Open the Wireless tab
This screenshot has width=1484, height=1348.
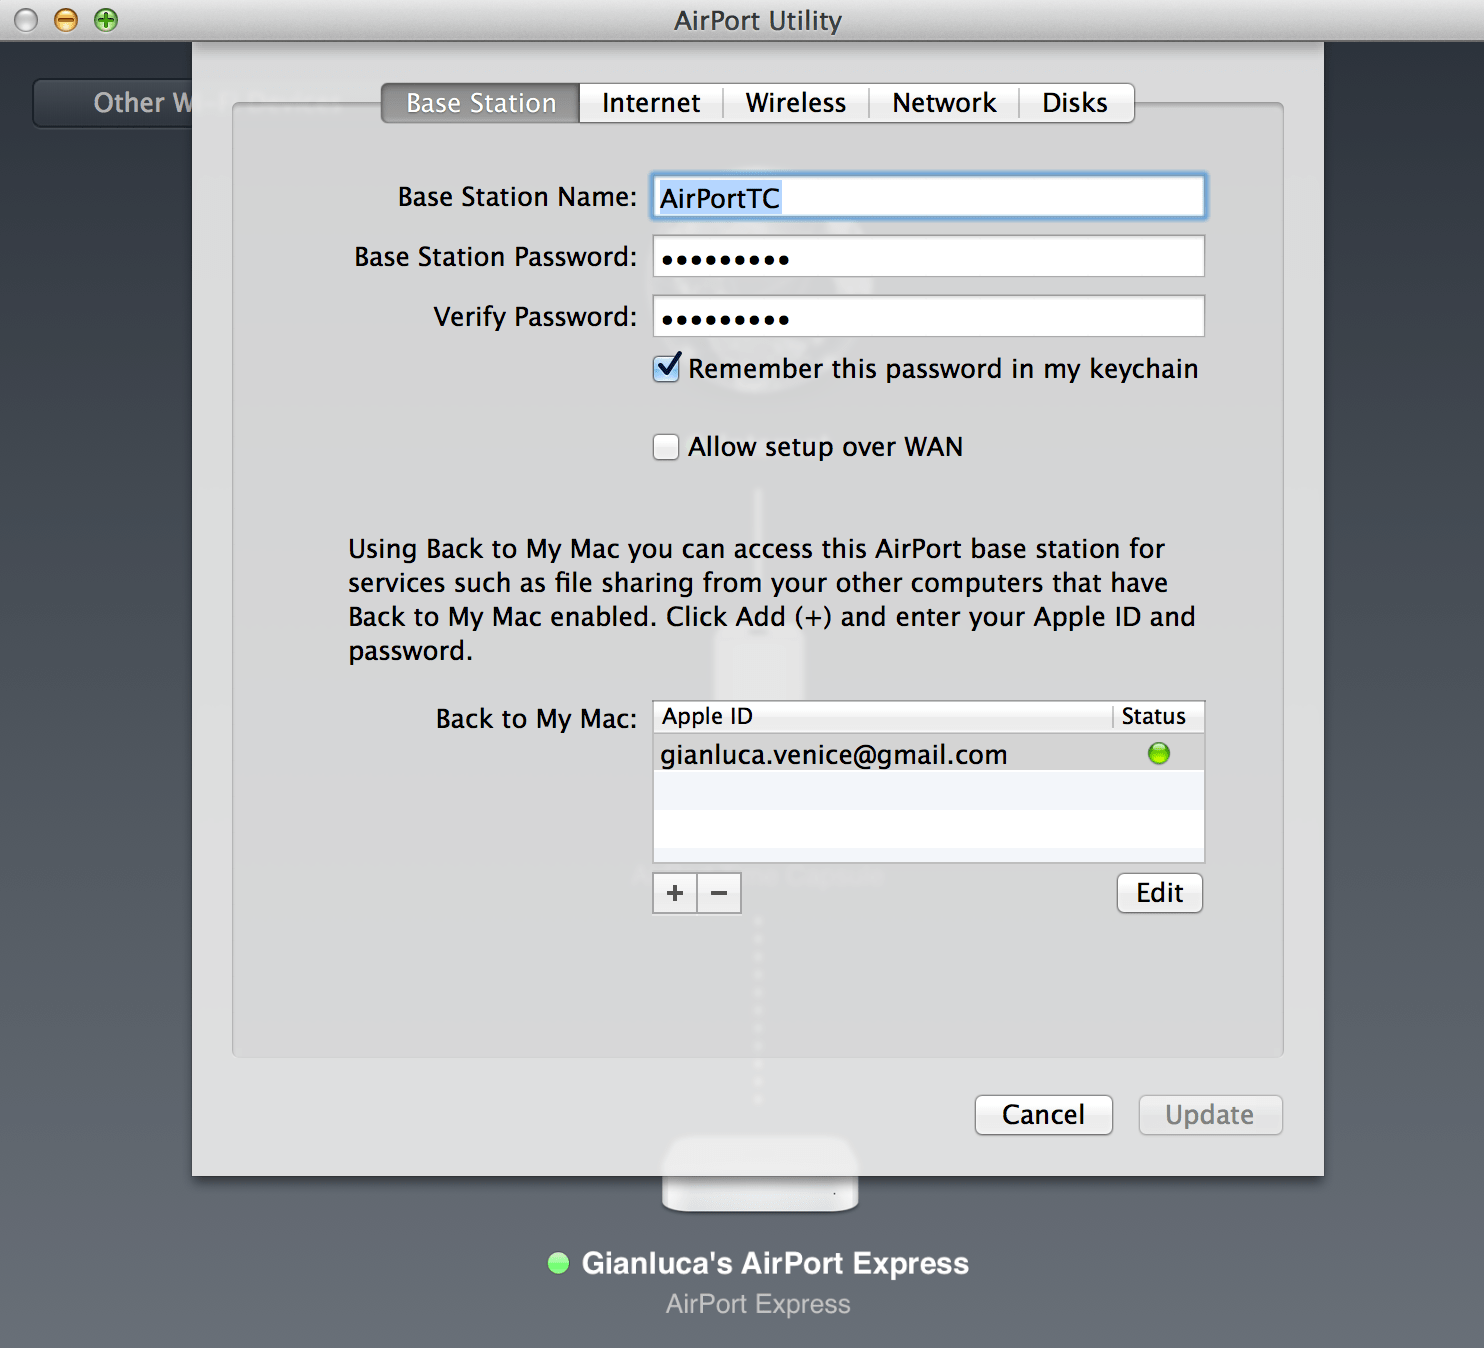pyautogui.click(x=795, y=102)
